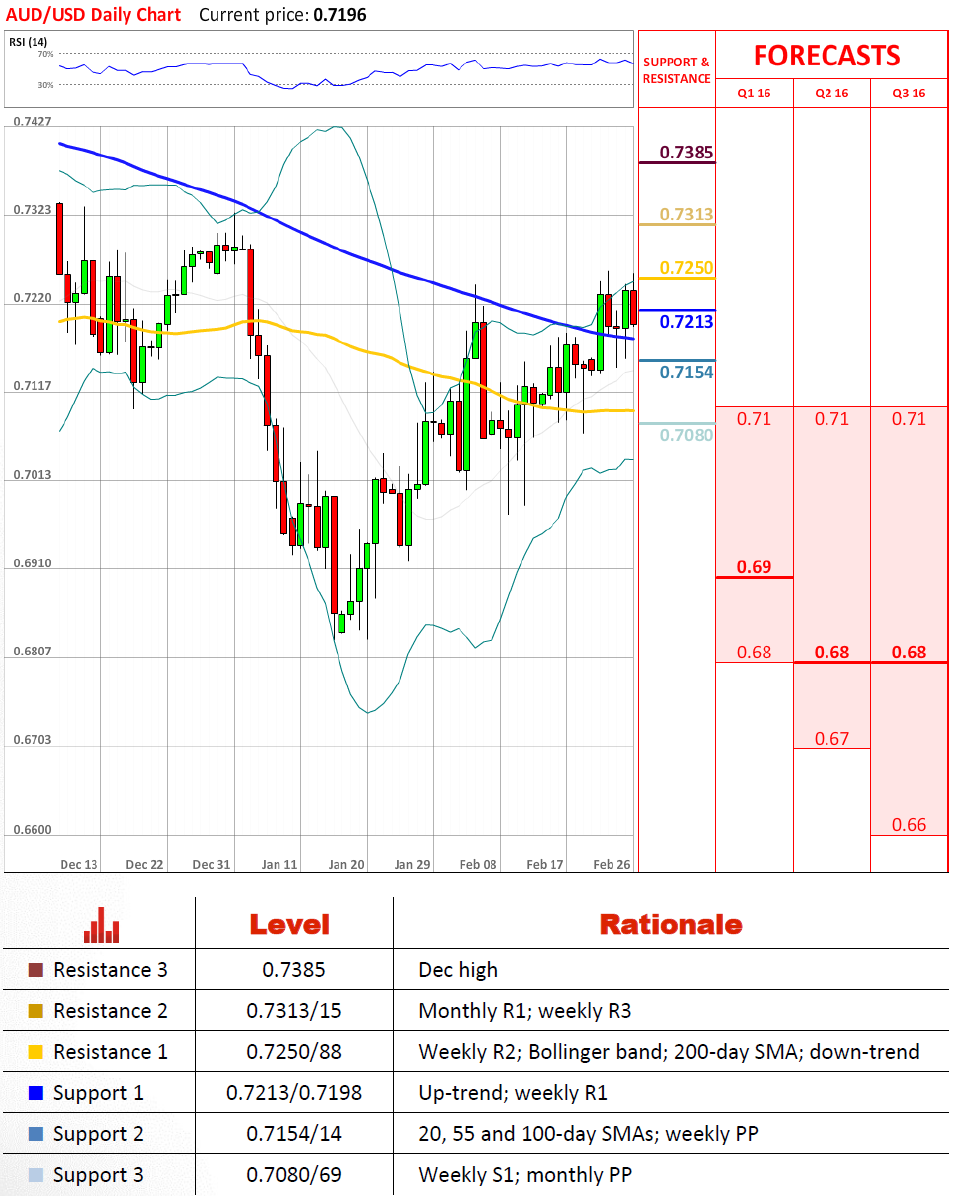
Task: Click the 0.7213/0.7198 level cell
Action: tap(294, 1094)
